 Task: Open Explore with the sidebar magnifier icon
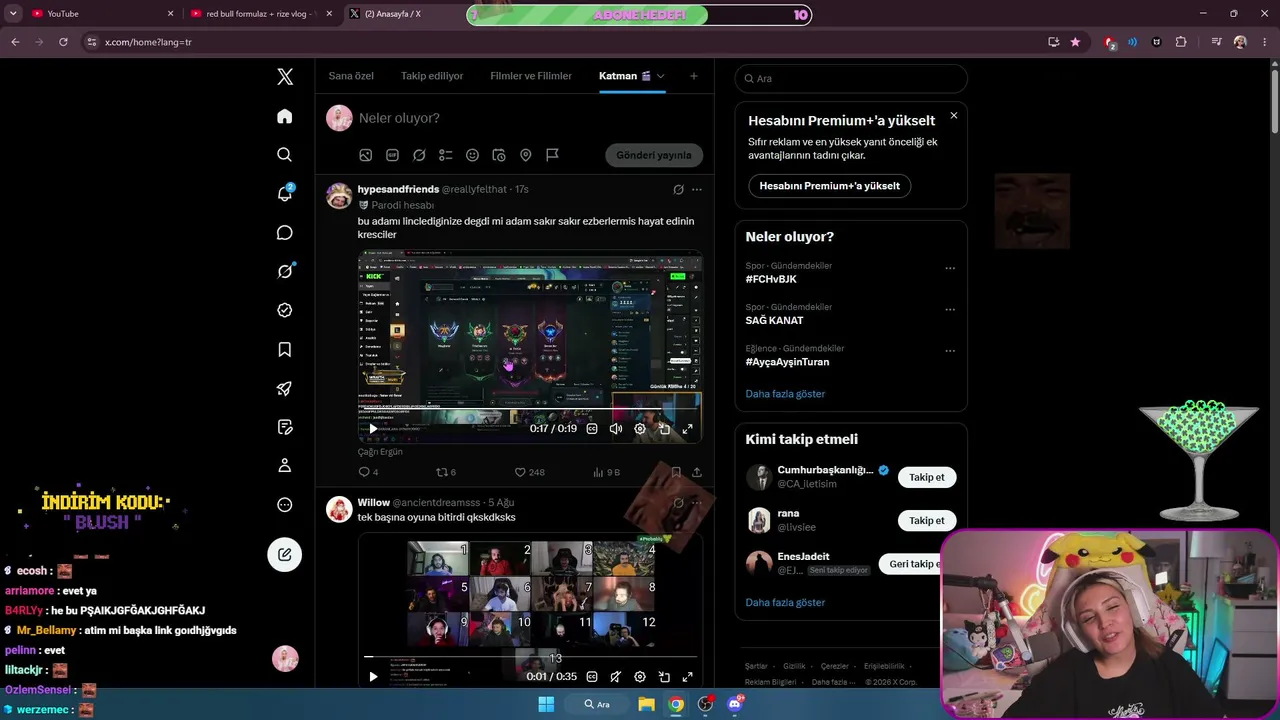(x=285, y=155)
